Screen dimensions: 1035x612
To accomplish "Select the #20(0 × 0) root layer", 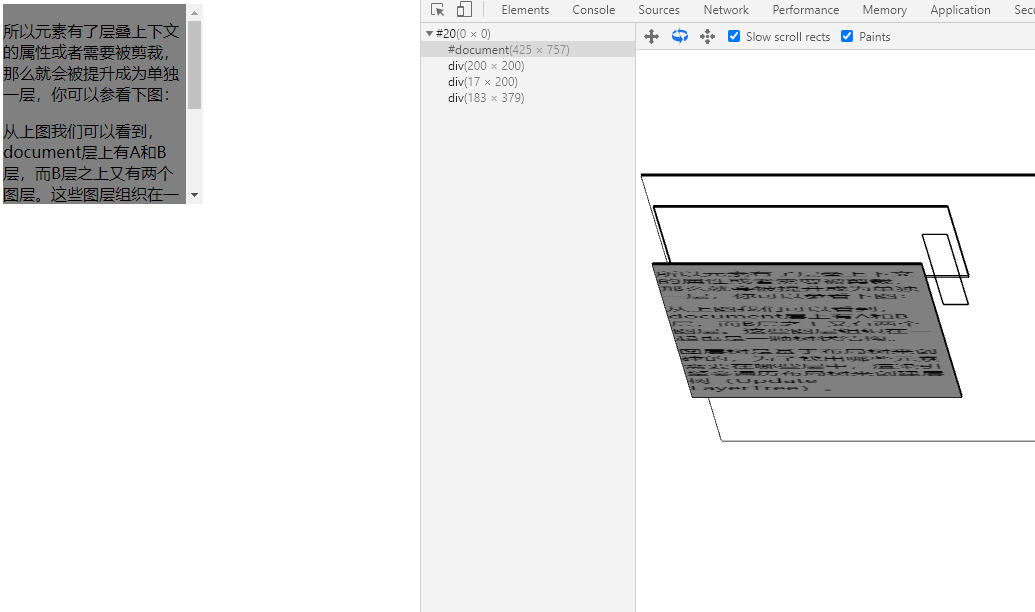I will click(528, 34).
